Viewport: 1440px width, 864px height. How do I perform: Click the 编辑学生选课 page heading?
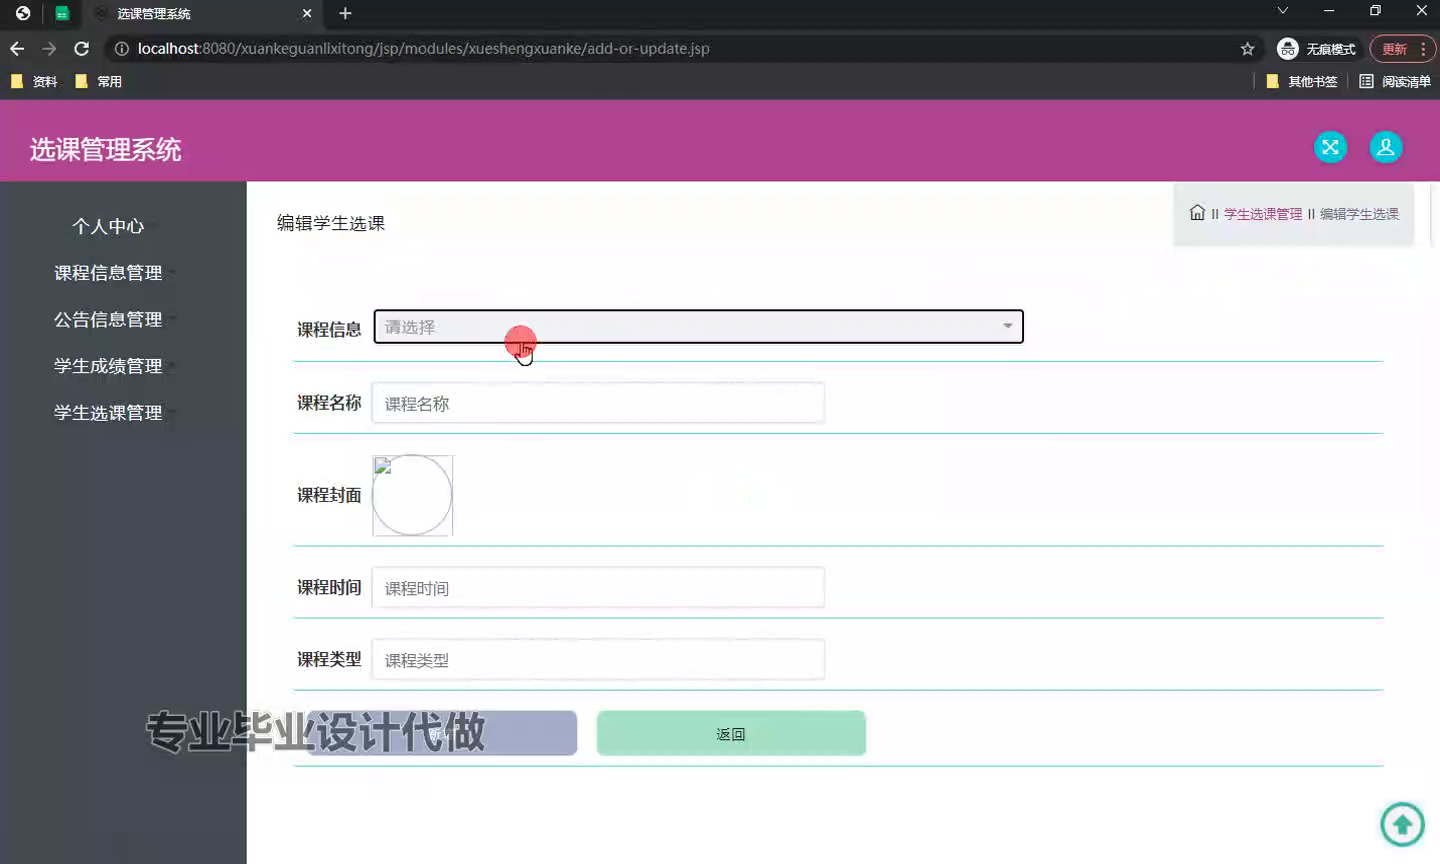(x=331, y=223)
